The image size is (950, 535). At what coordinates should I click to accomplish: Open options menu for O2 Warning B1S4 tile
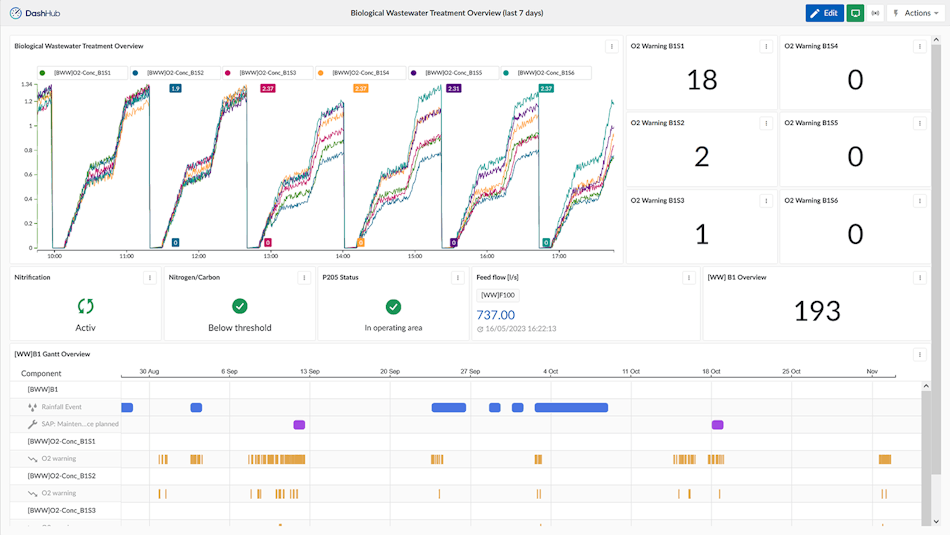pos(919,46)
